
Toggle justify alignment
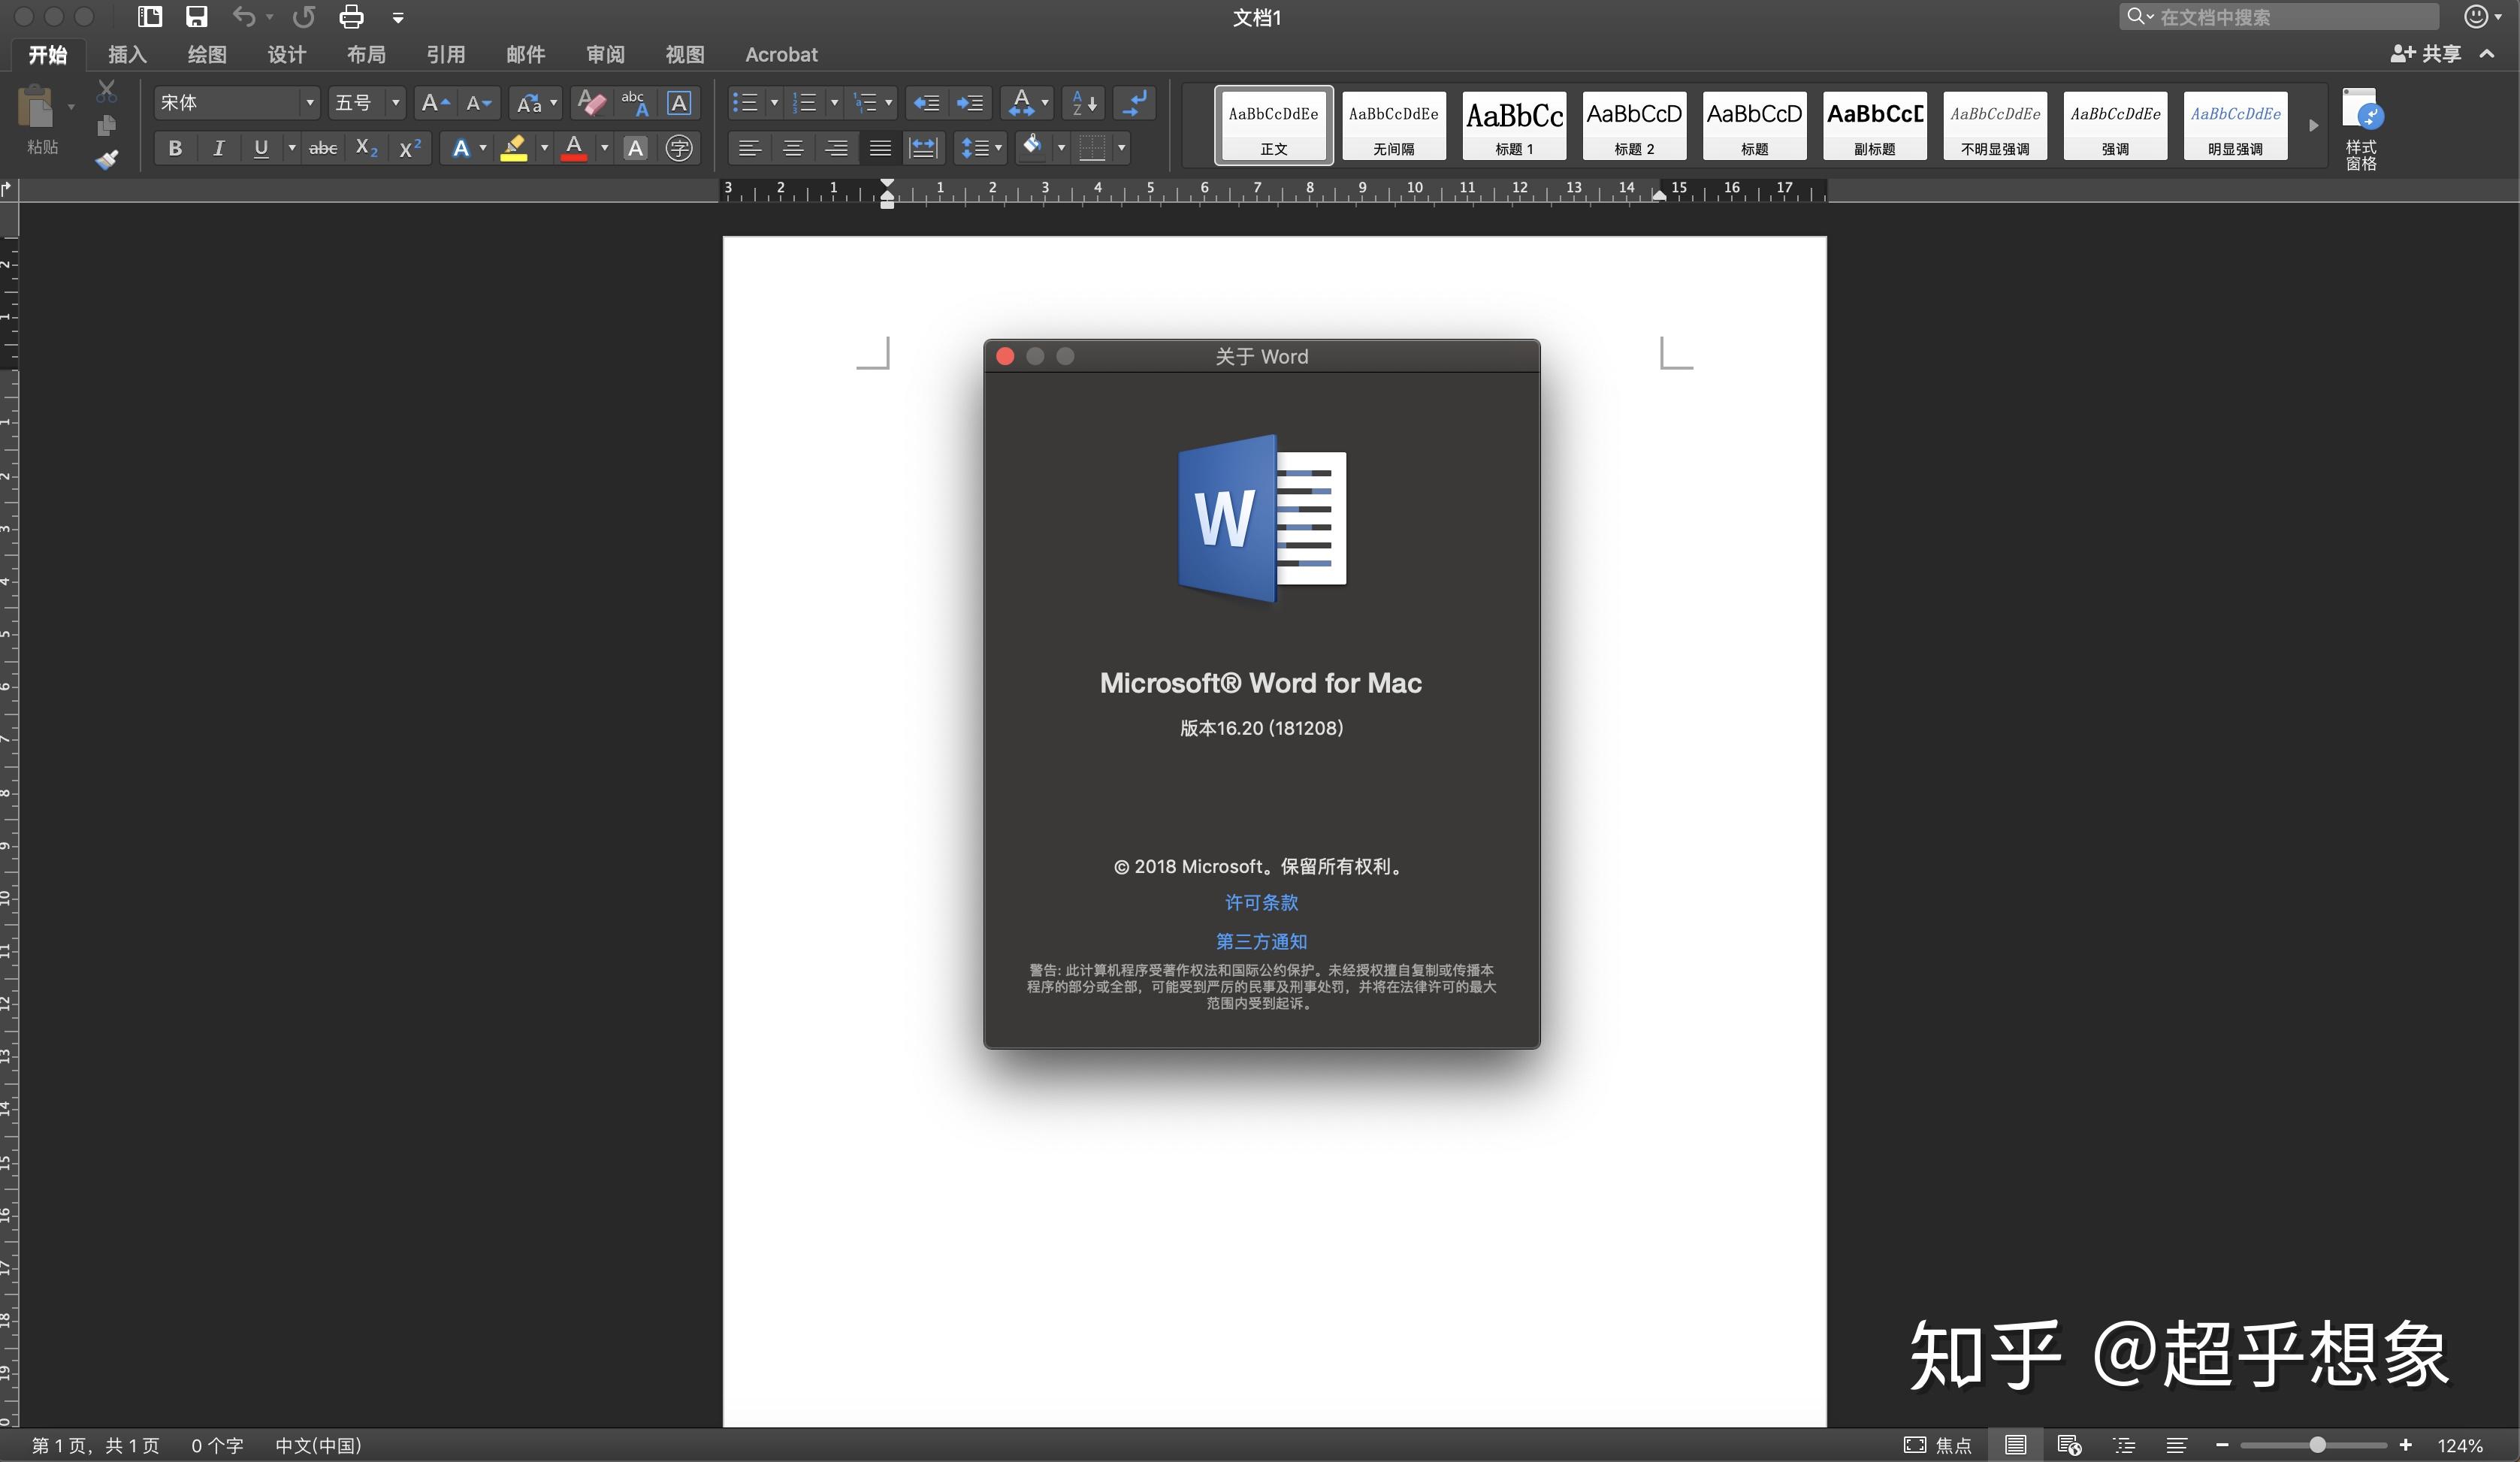tap(880, 148)
